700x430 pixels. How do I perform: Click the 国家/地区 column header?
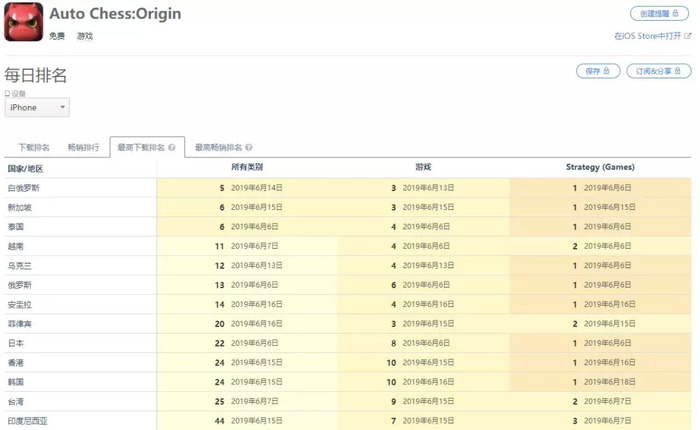[25, 168]
